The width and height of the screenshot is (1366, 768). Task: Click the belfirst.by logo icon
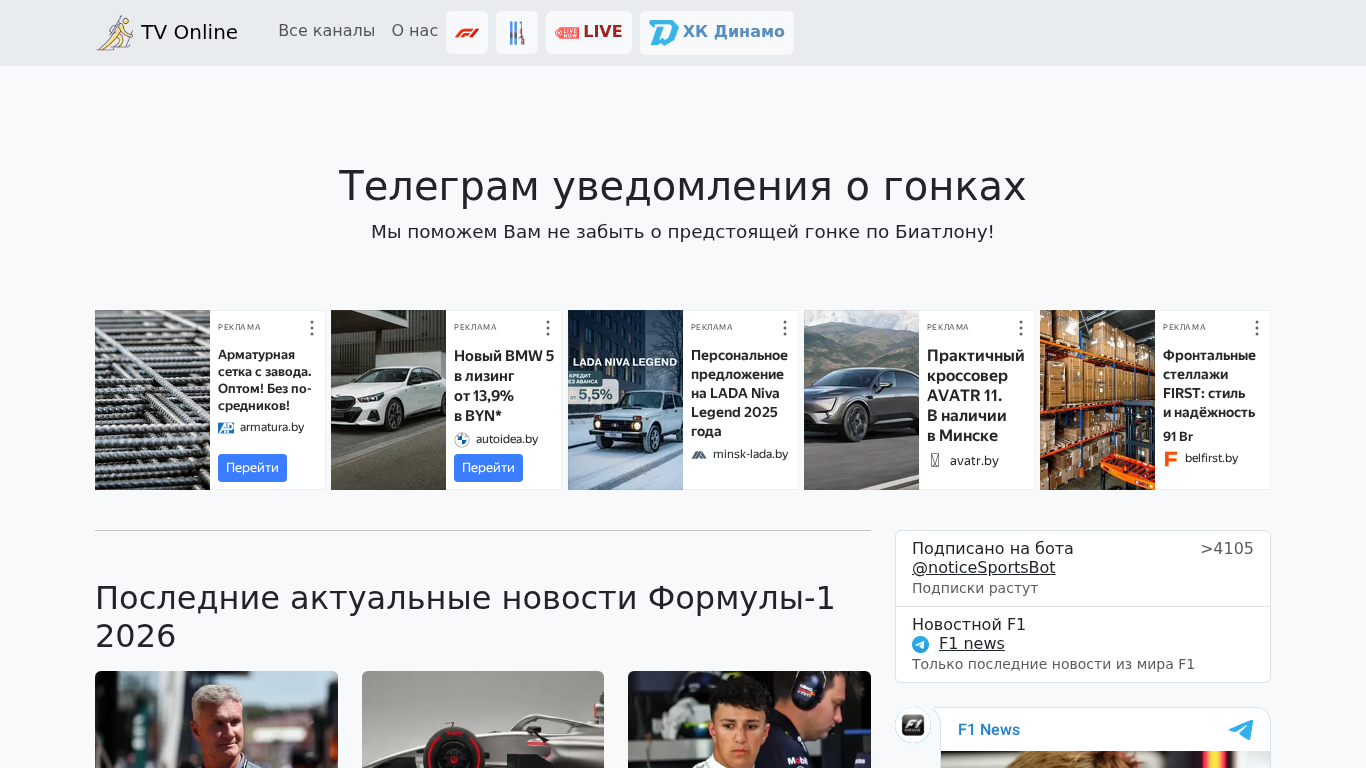tap(1171, 459)
